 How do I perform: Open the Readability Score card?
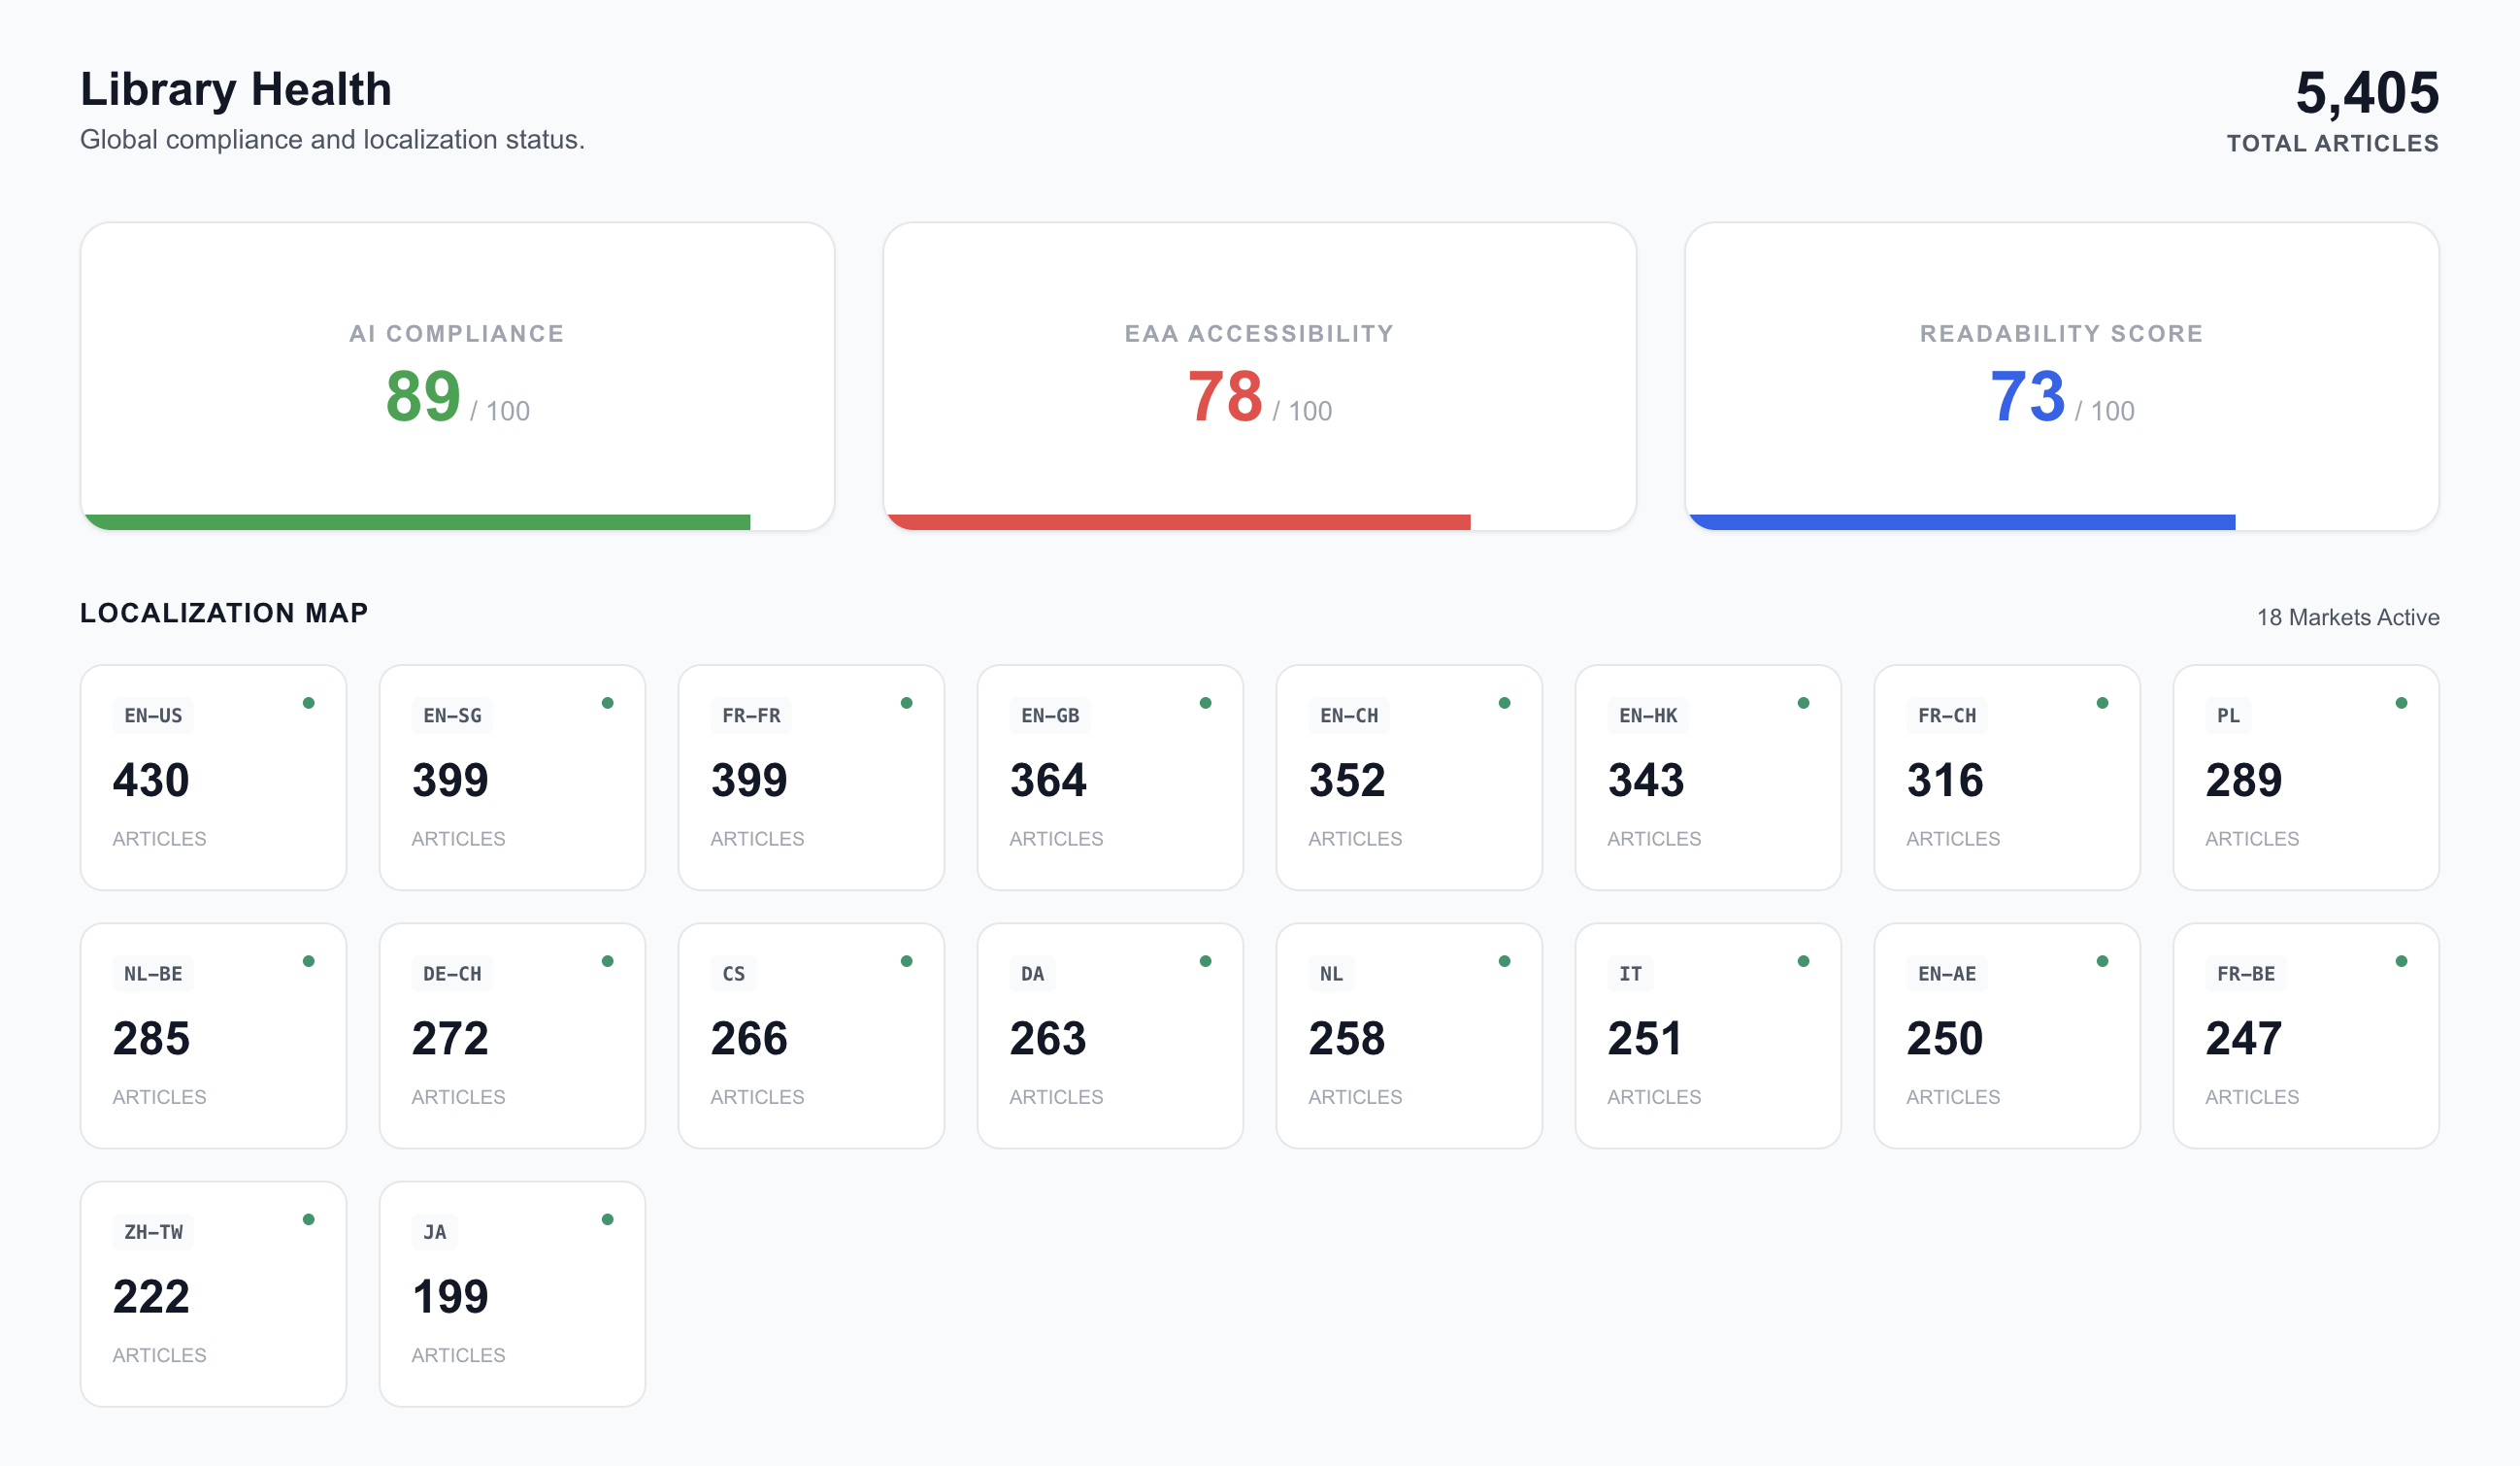tap(2061, 375)
